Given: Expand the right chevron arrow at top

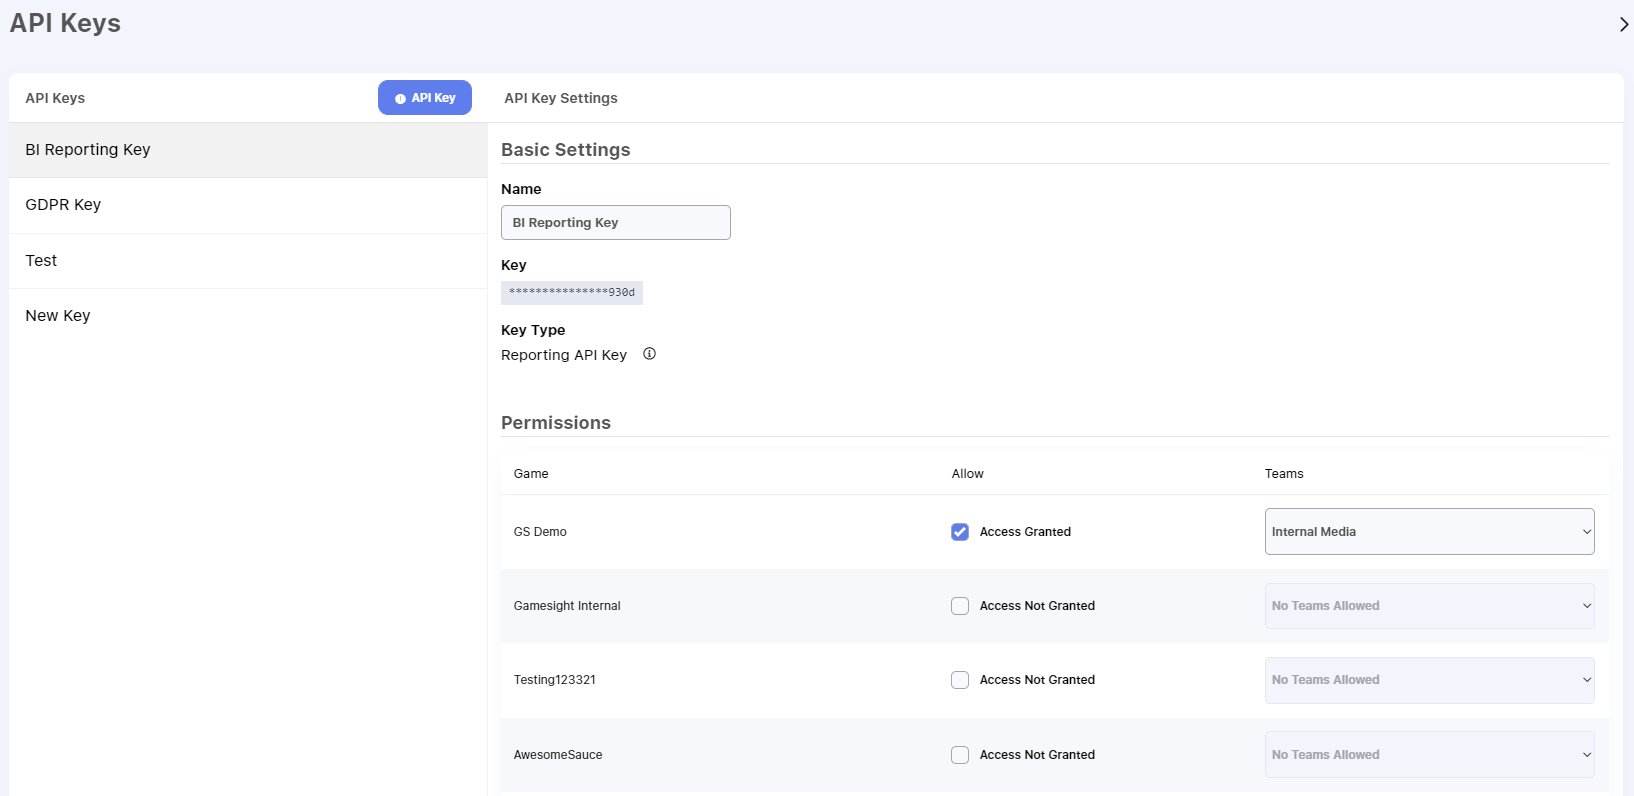Looking at the screenshot, I should click(1623, 24).
